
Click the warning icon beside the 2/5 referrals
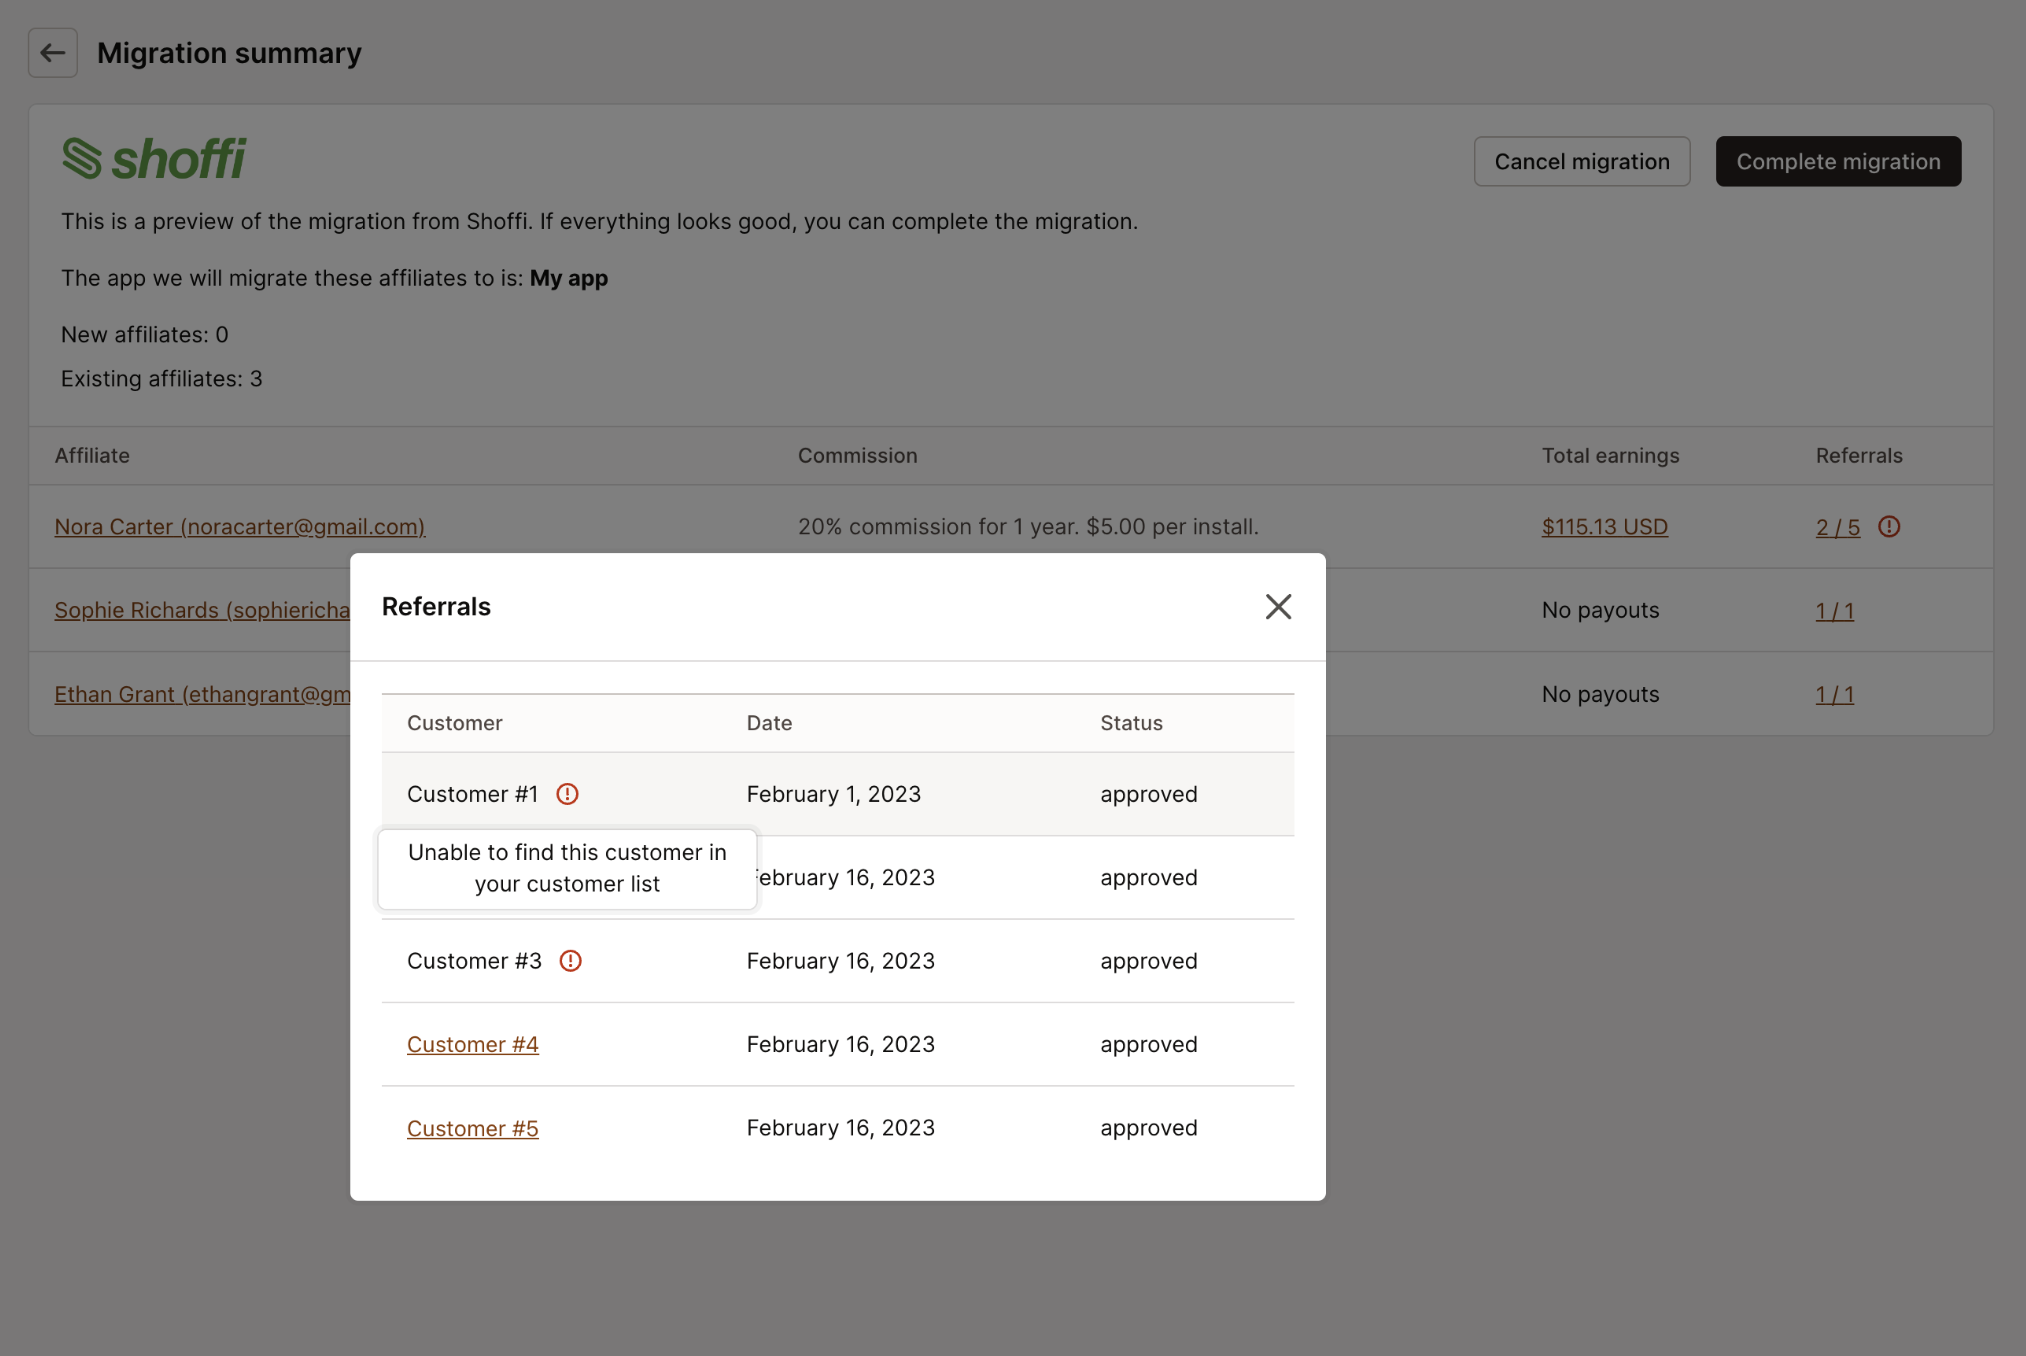pyautogui.click(x=1890, y=527)
